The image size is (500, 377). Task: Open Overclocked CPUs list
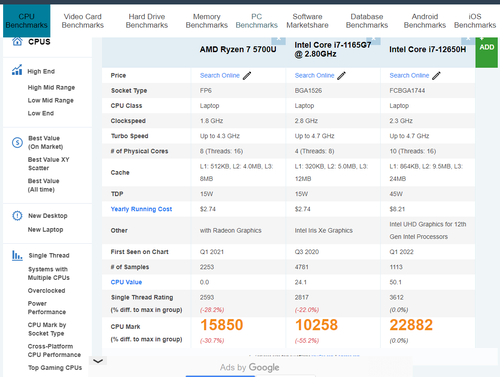coord(46,291)
